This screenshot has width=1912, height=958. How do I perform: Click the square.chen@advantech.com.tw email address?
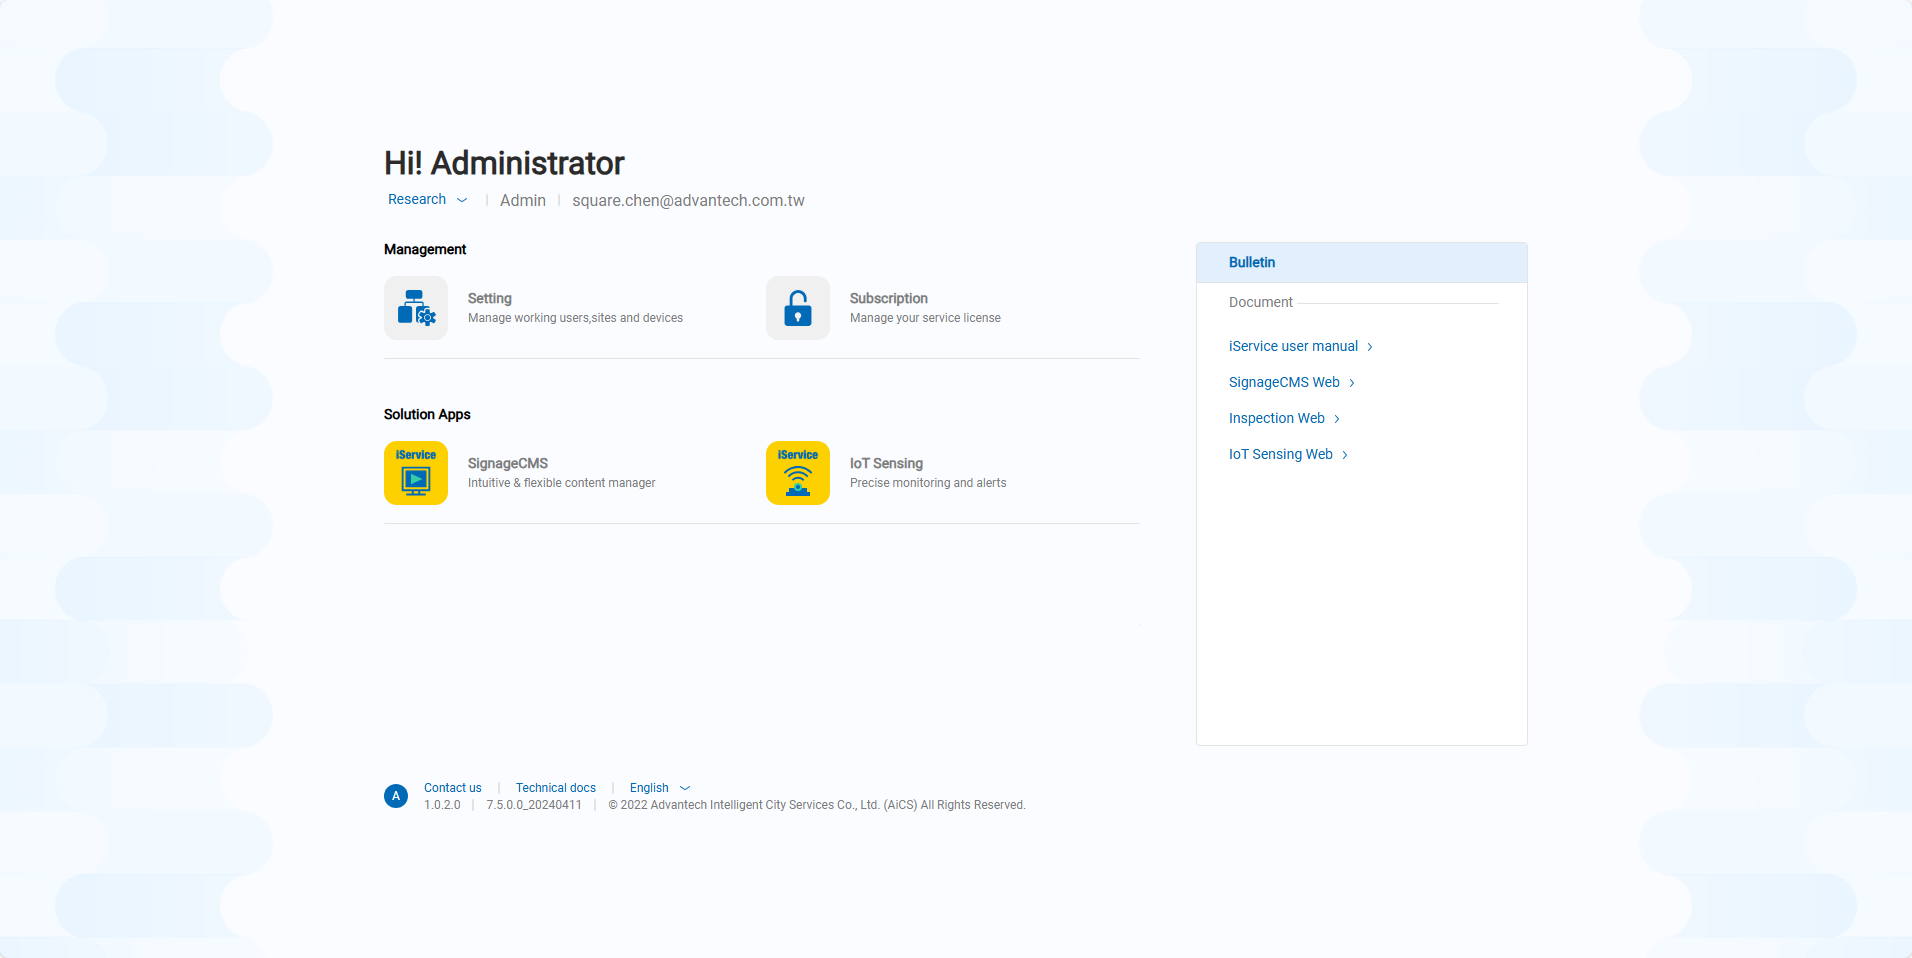point(688,201)
